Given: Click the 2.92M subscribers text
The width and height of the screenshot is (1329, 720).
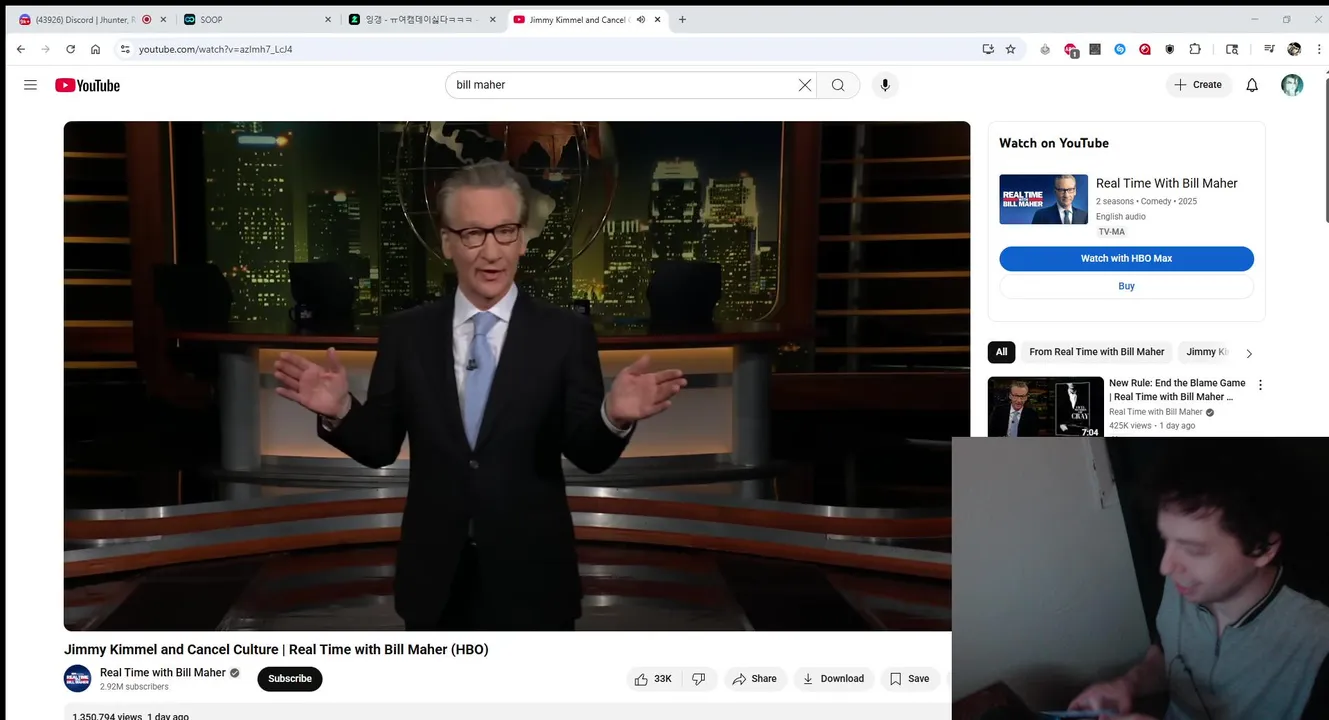Looking at the screenshot, I should click(x=134, y=687).
